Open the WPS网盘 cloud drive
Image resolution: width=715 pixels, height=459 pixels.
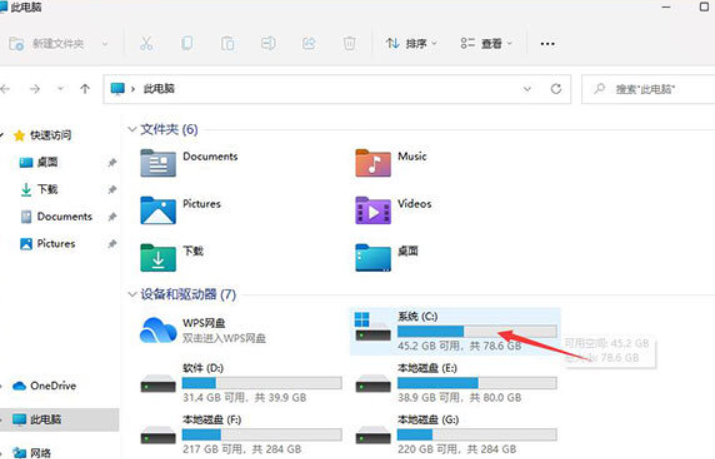(x=158, y=330)
